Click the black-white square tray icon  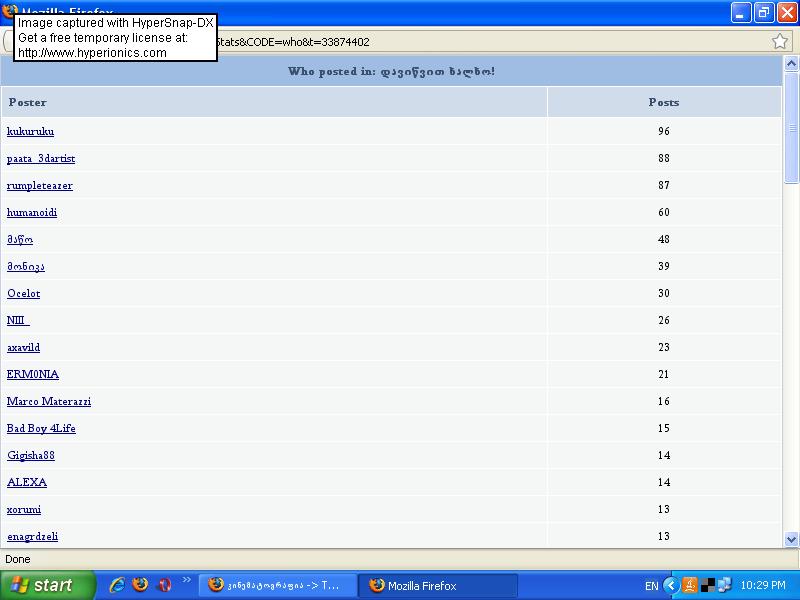click(708, 586)
